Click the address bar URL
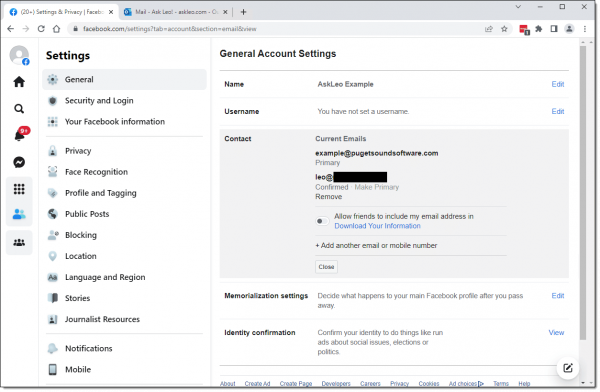This screenshot has width=600, height=392. [x=170, y=29]
